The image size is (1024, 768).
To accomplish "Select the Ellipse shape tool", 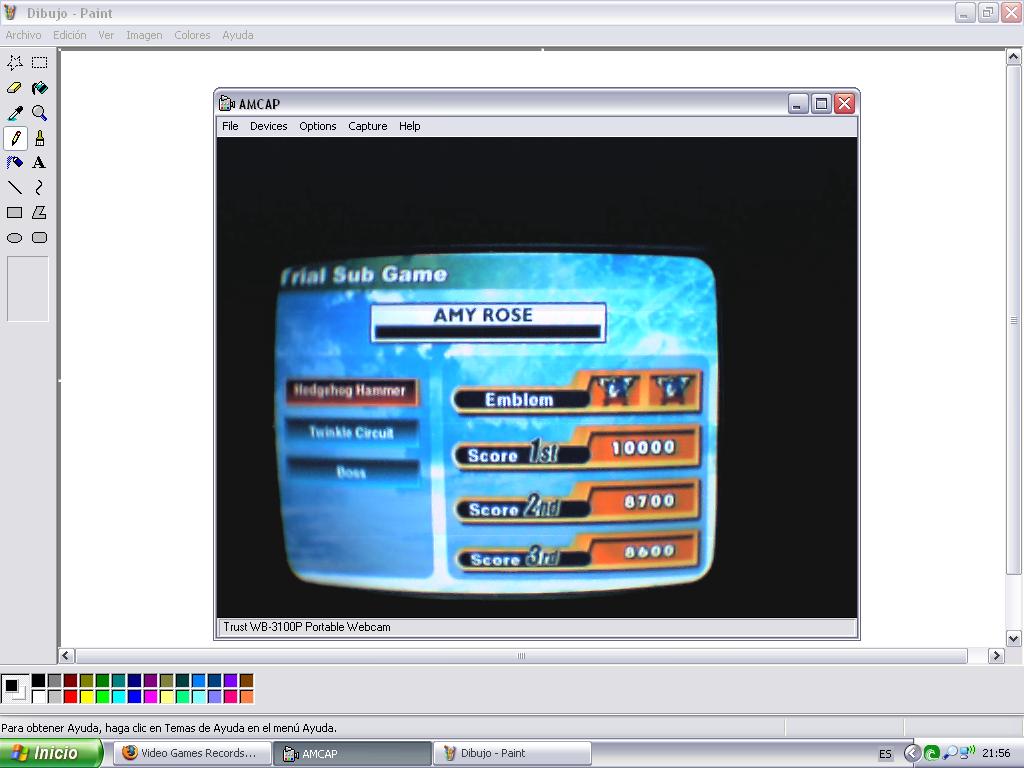I will click(15, 238).
